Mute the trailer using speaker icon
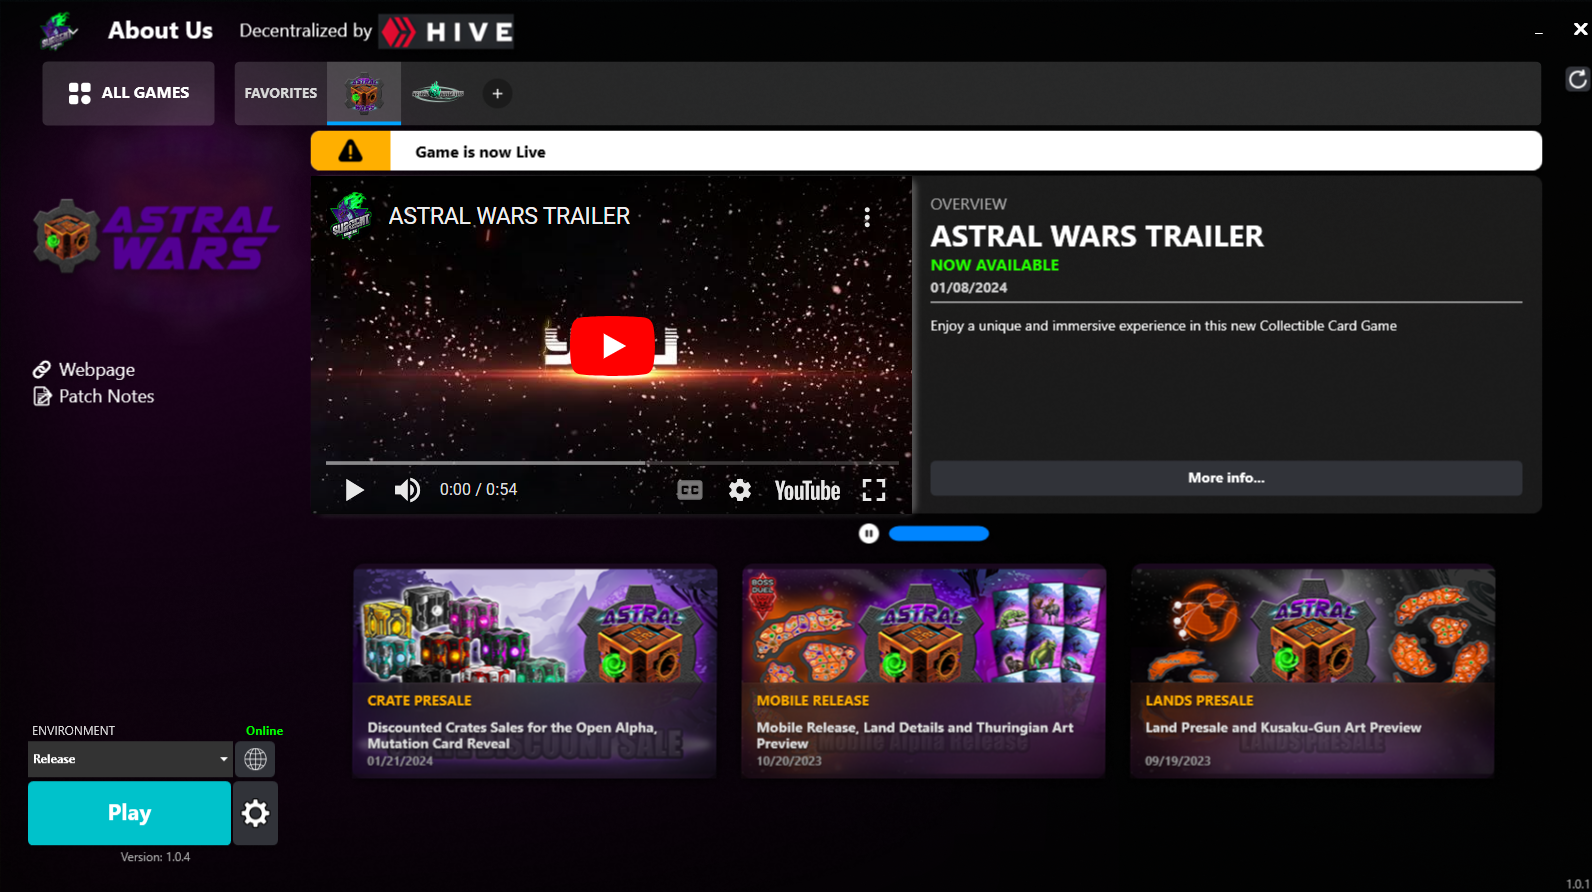Viewport: 1592px width, 892px height. click(407, 490)
